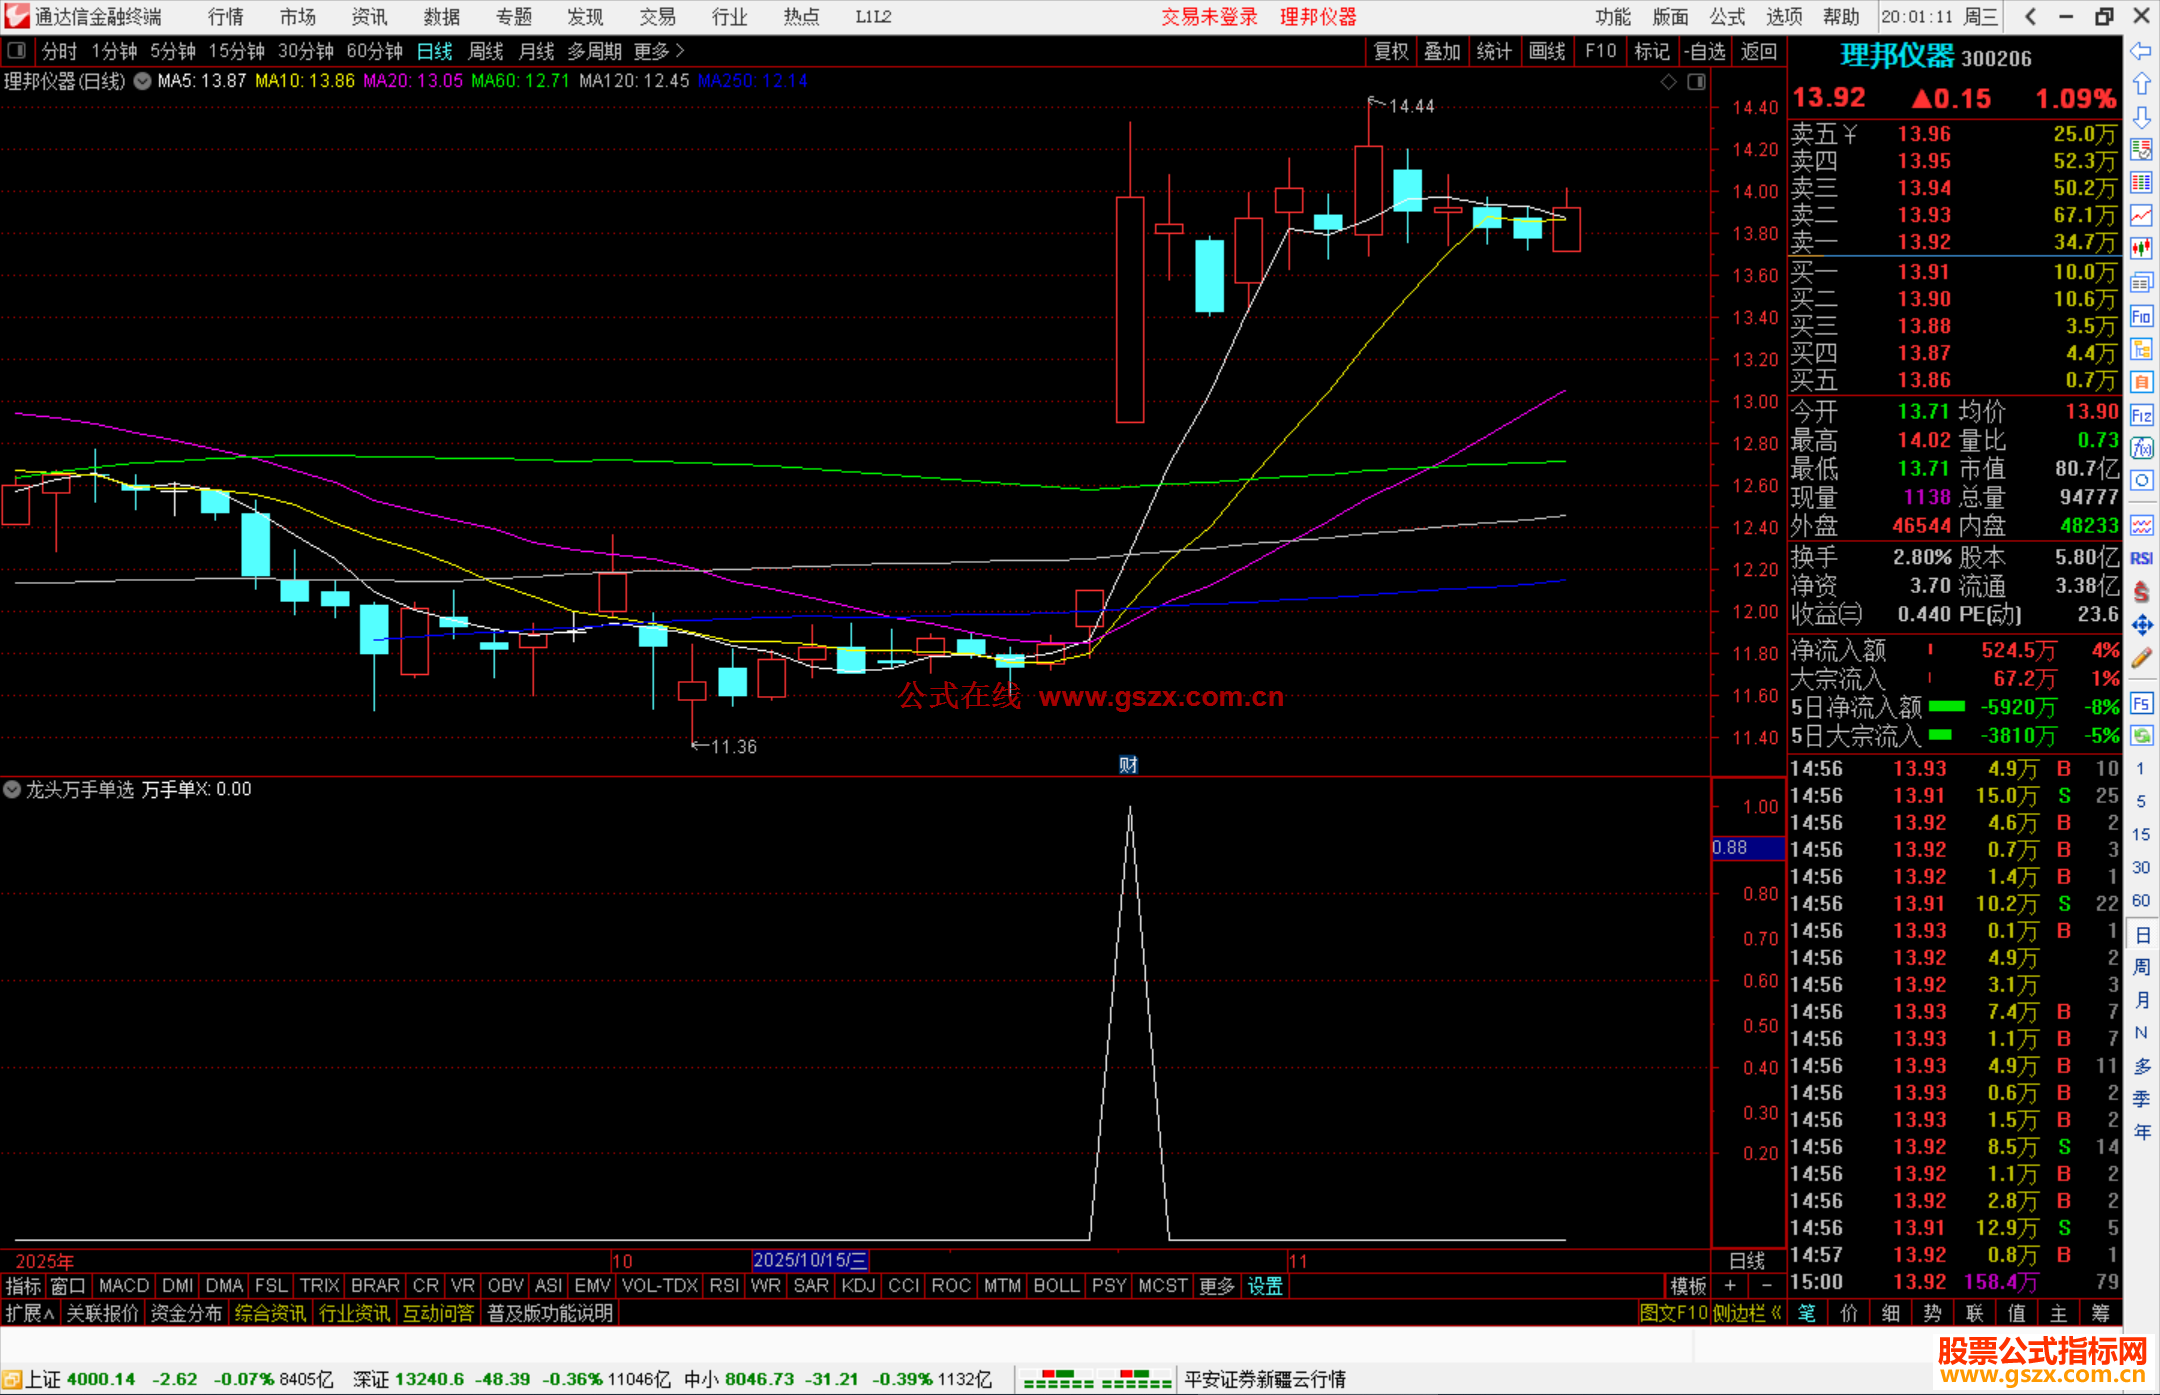
Task: Collapse the 侧边栏 sidebar toggle
Action: pyautogui.click(x=1746, y=1313)
